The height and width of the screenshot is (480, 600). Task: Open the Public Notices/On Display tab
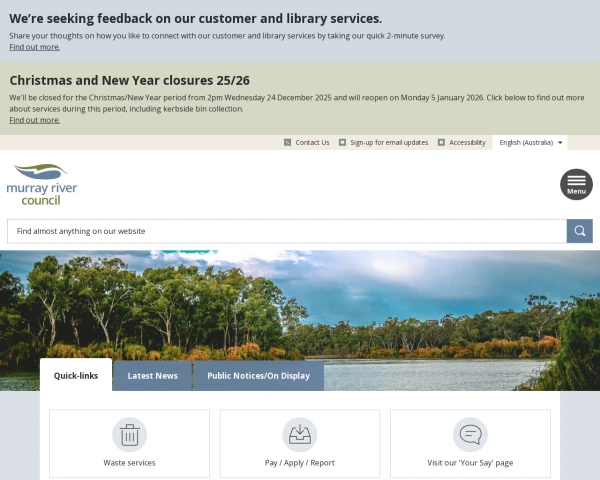(x=258, y=376)
